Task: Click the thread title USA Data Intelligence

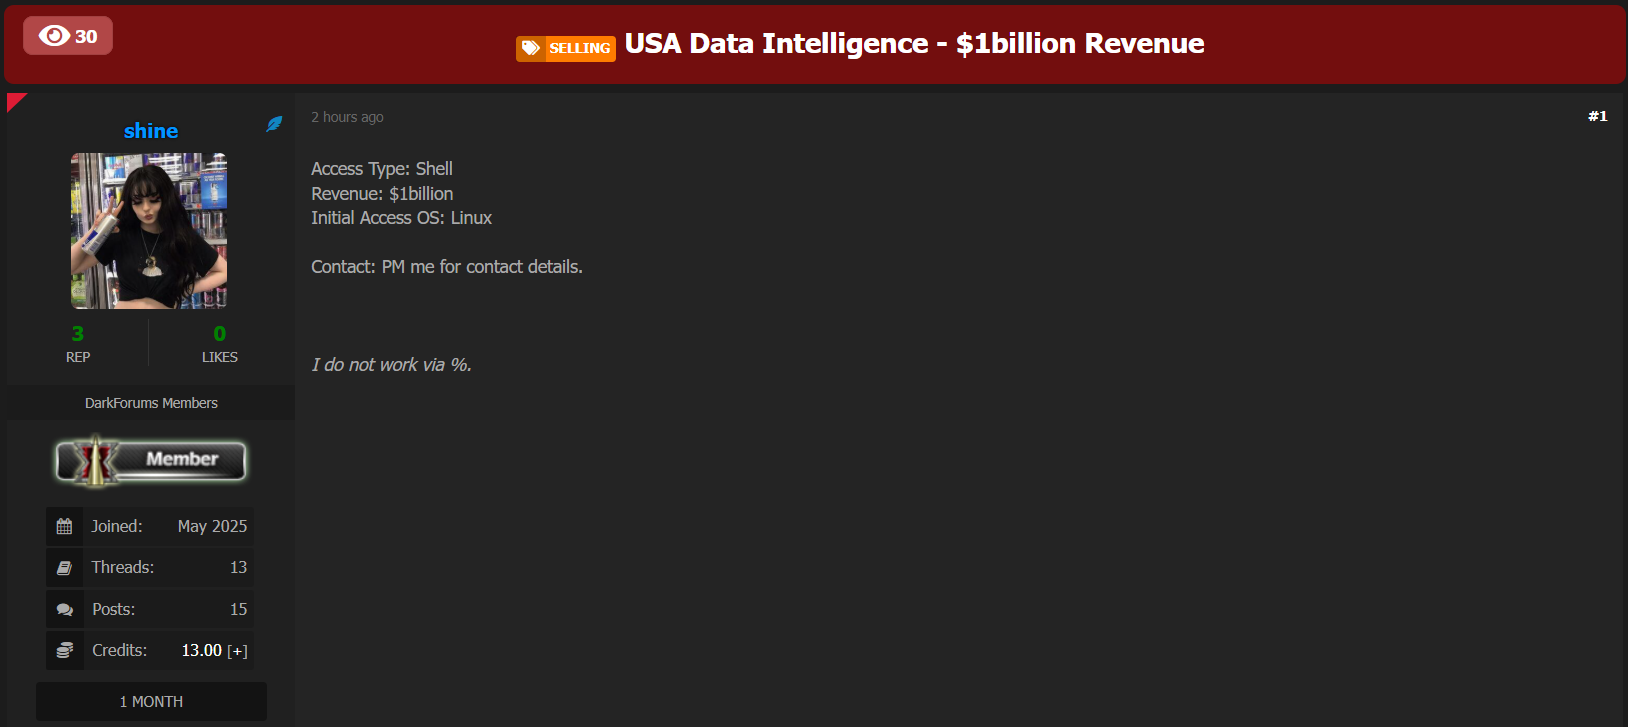Action: (x=914, y=44)
